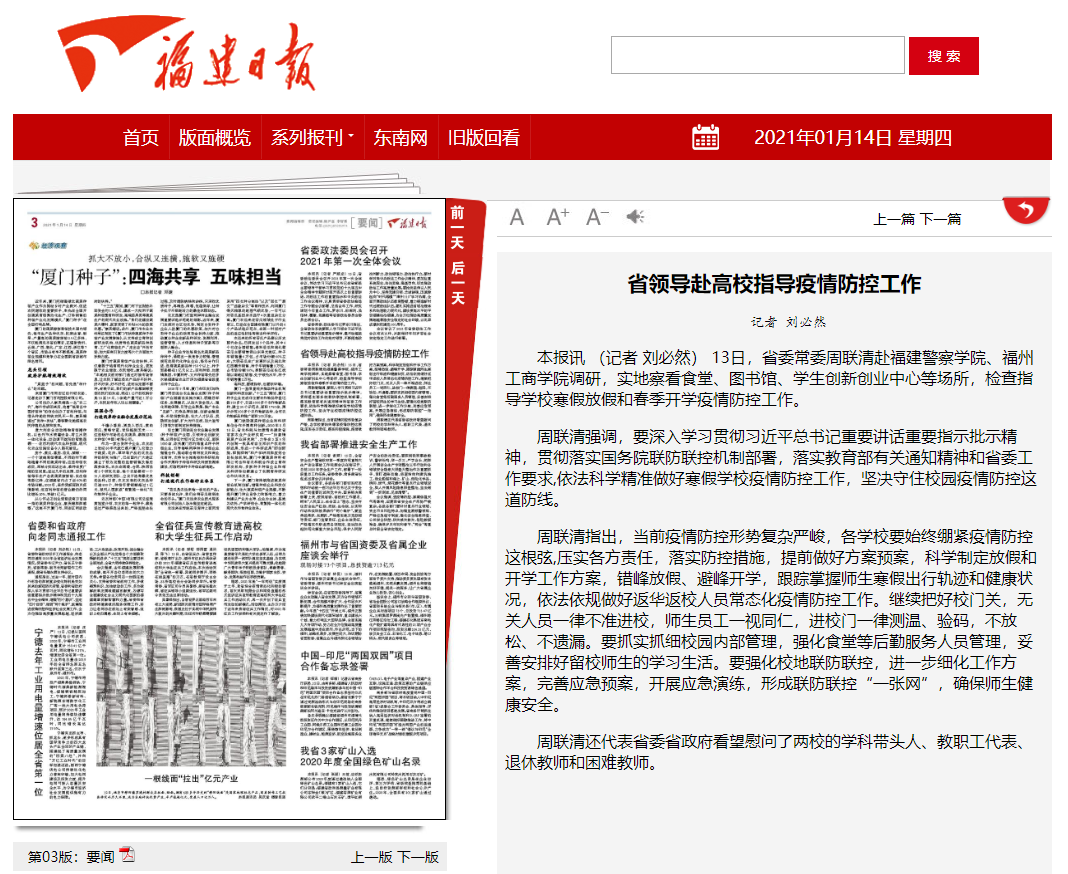This screenshot has width=1068, height=874.
Task: Open the calendar date picker icon
Action: (705, 137)
